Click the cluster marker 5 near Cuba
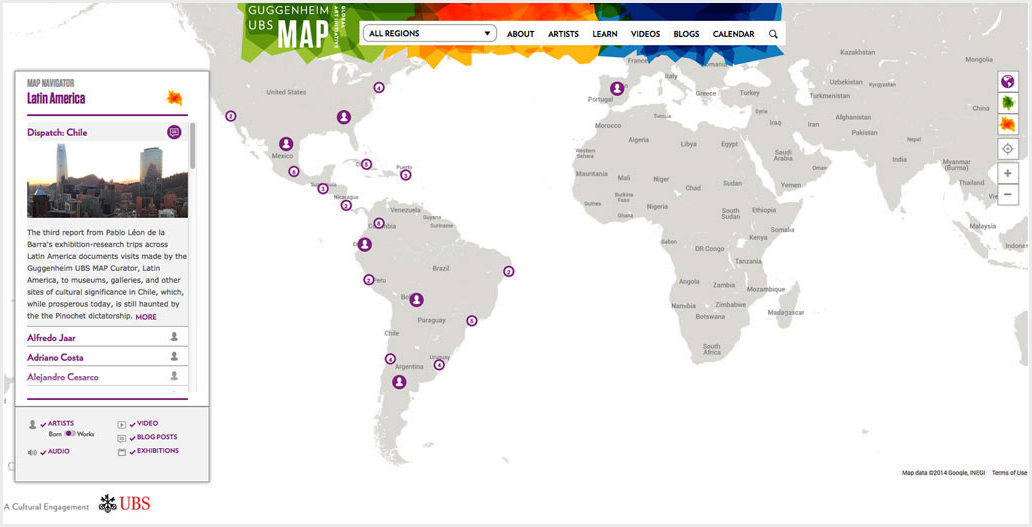 [x=366, y=164]
